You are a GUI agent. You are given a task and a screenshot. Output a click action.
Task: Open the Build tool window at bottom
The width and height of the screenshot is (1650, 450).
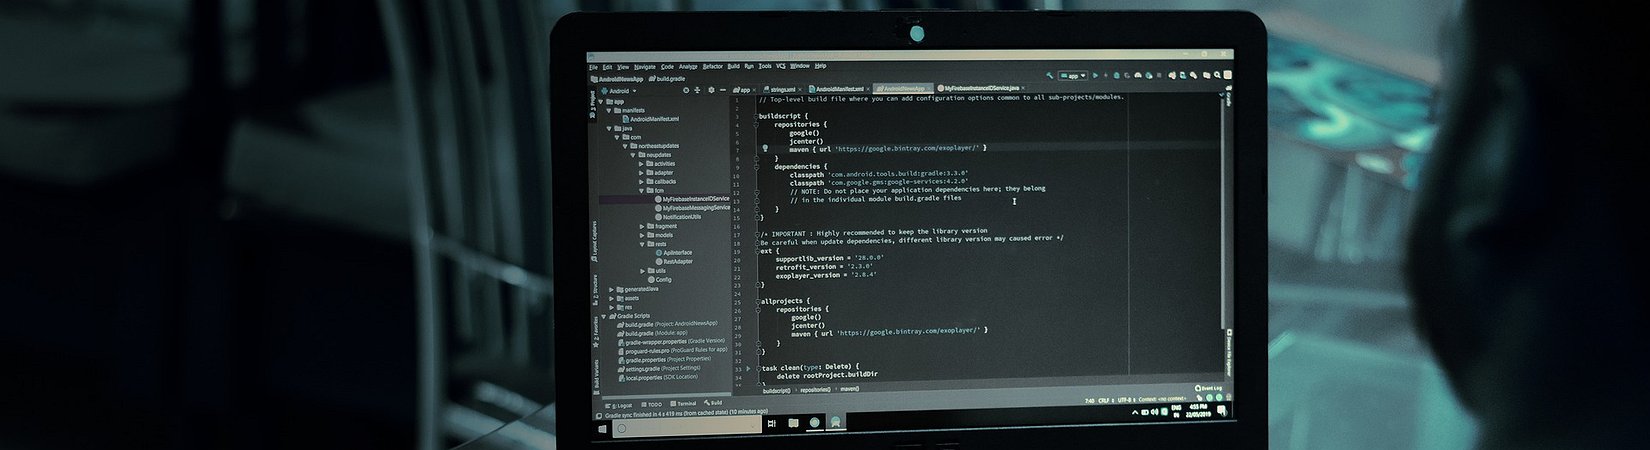coord(713,402)
